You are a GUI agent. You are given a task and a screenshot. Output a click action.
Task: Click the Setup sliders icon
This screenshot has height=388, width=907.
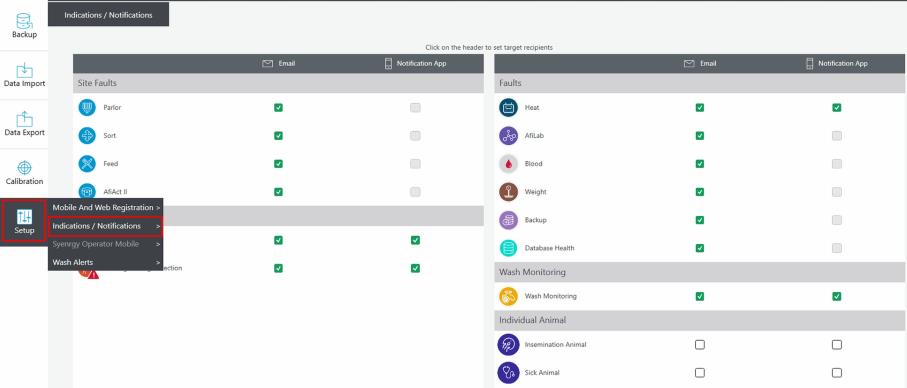pyautogui.click(x=24, y=217)
